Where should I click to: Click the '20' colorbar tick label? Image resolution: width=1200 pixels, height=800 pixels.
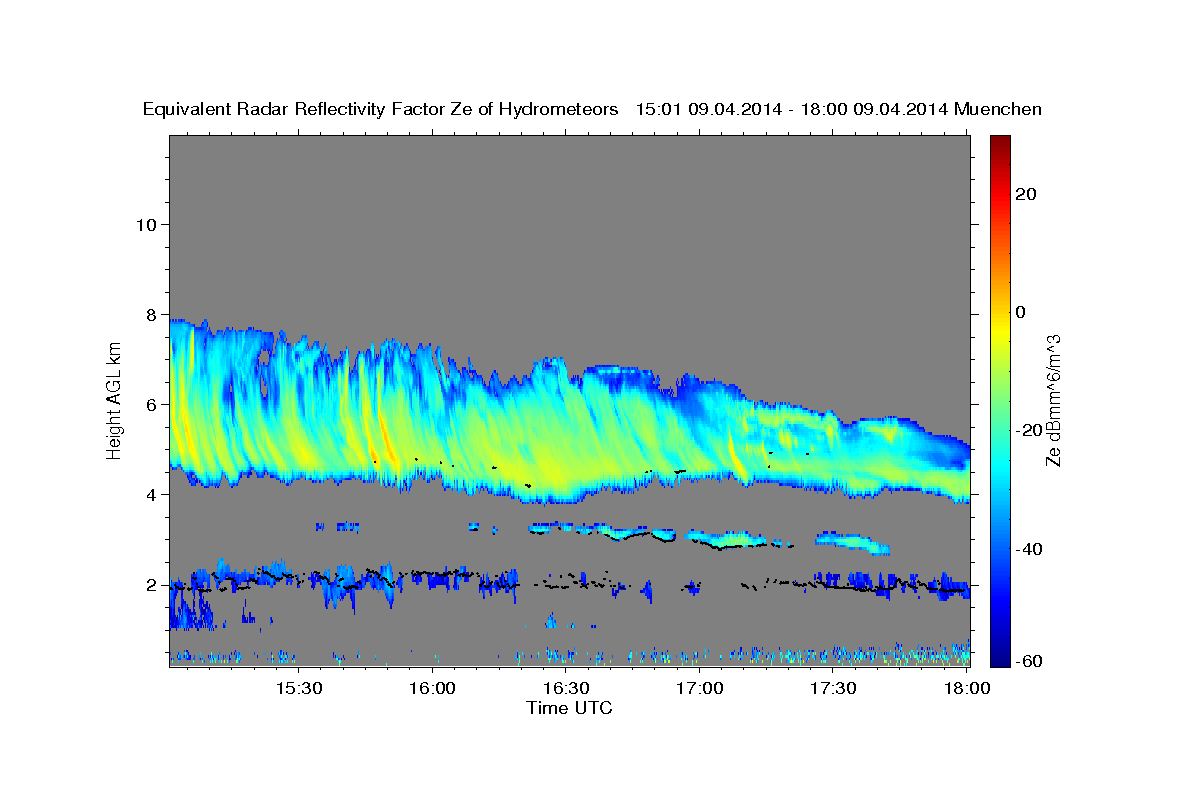pyautogui.click(x=1025, y=194)
